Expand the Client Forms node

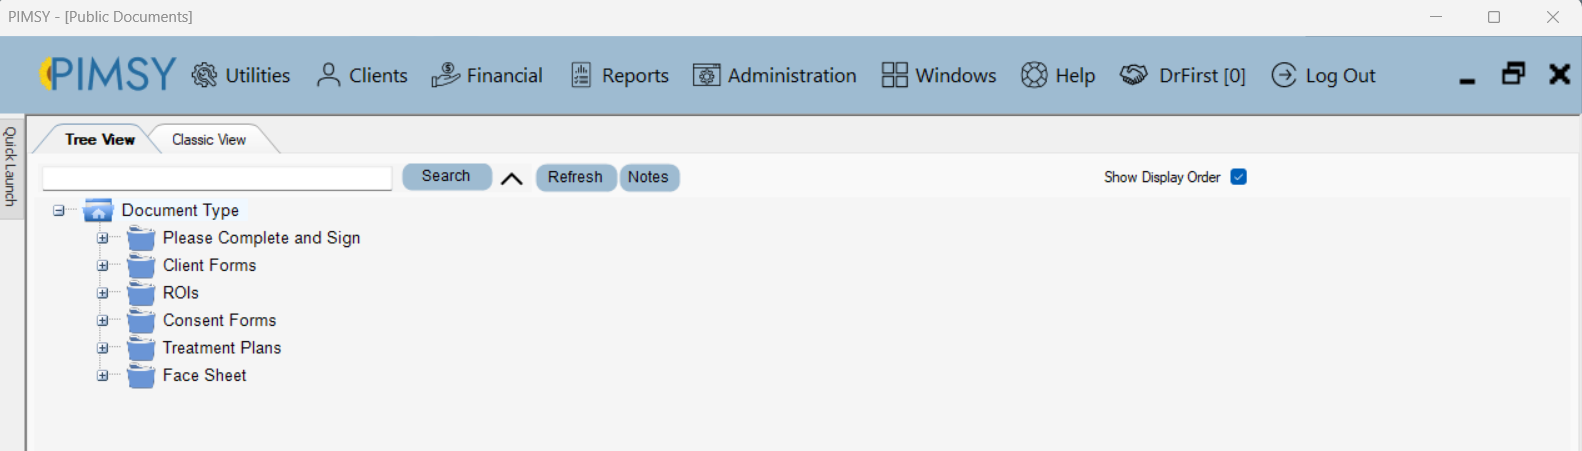[102, 266]
